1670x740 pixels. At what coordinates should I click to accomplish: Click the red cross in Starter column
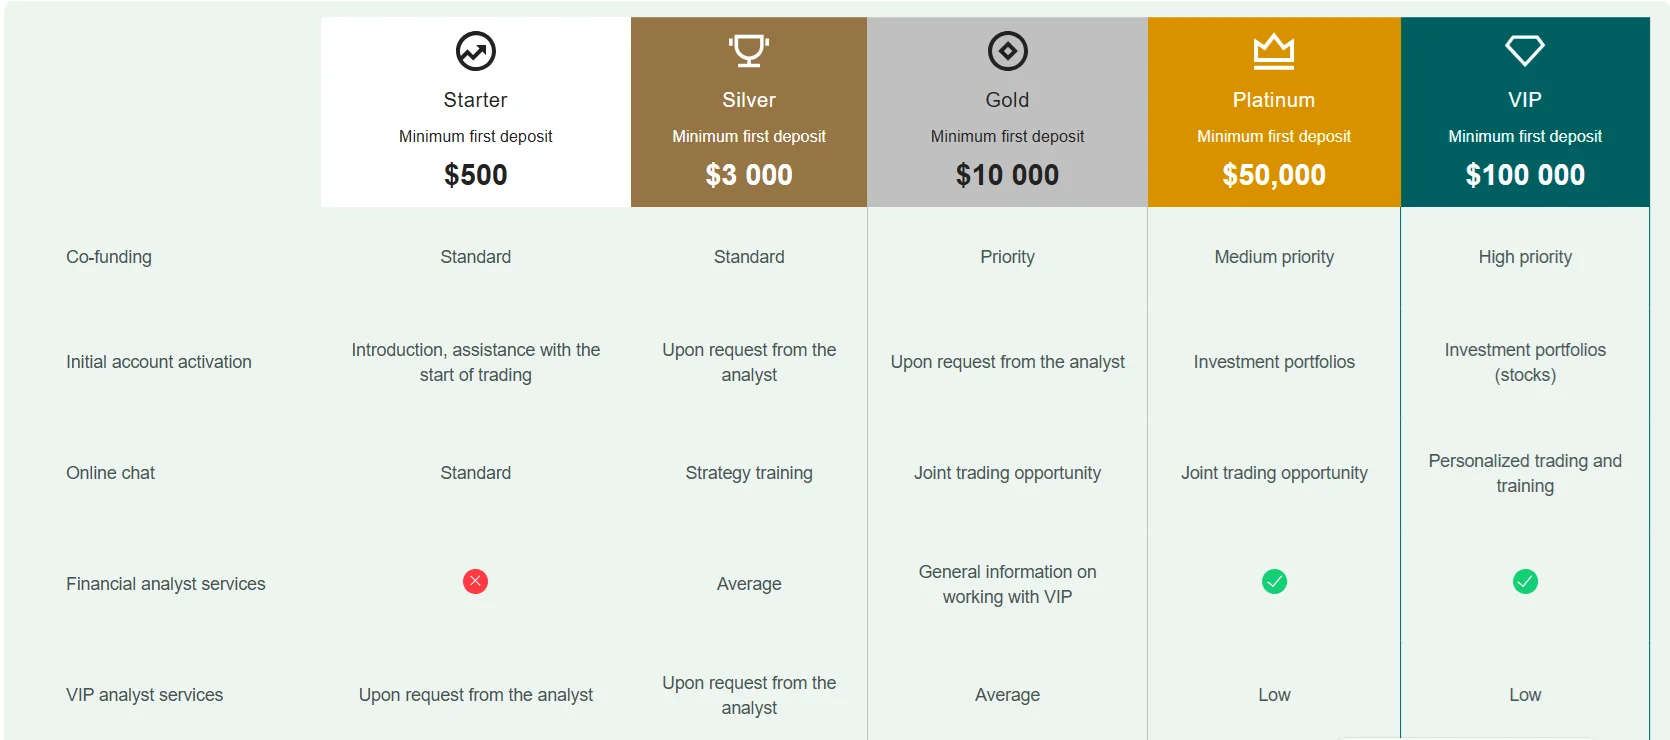[476, 582]
